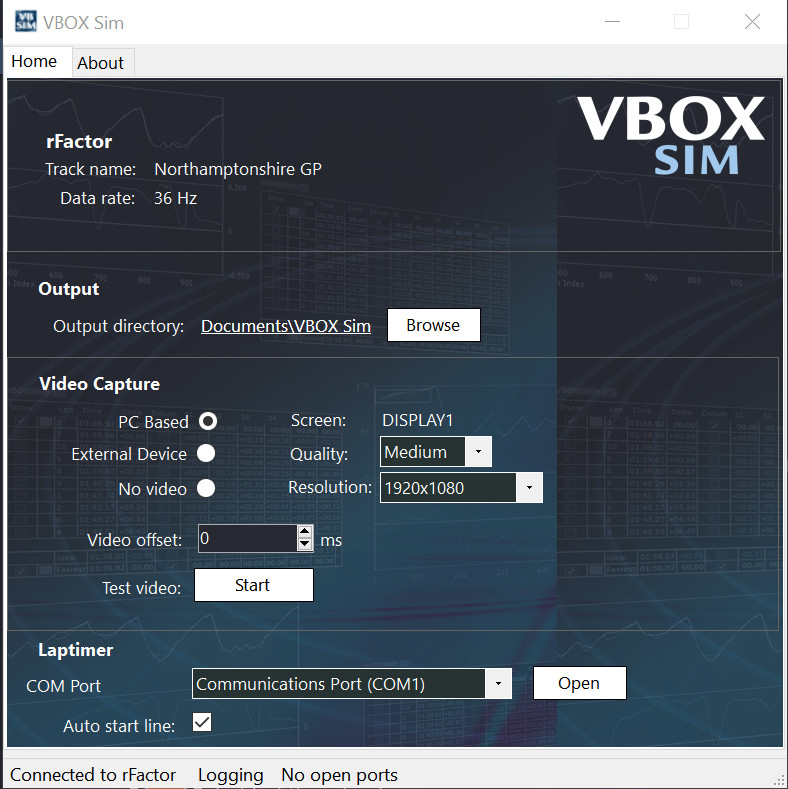Switch to the Home tab
The width and height of the screenshot is (788, 789).
(35, 62)
